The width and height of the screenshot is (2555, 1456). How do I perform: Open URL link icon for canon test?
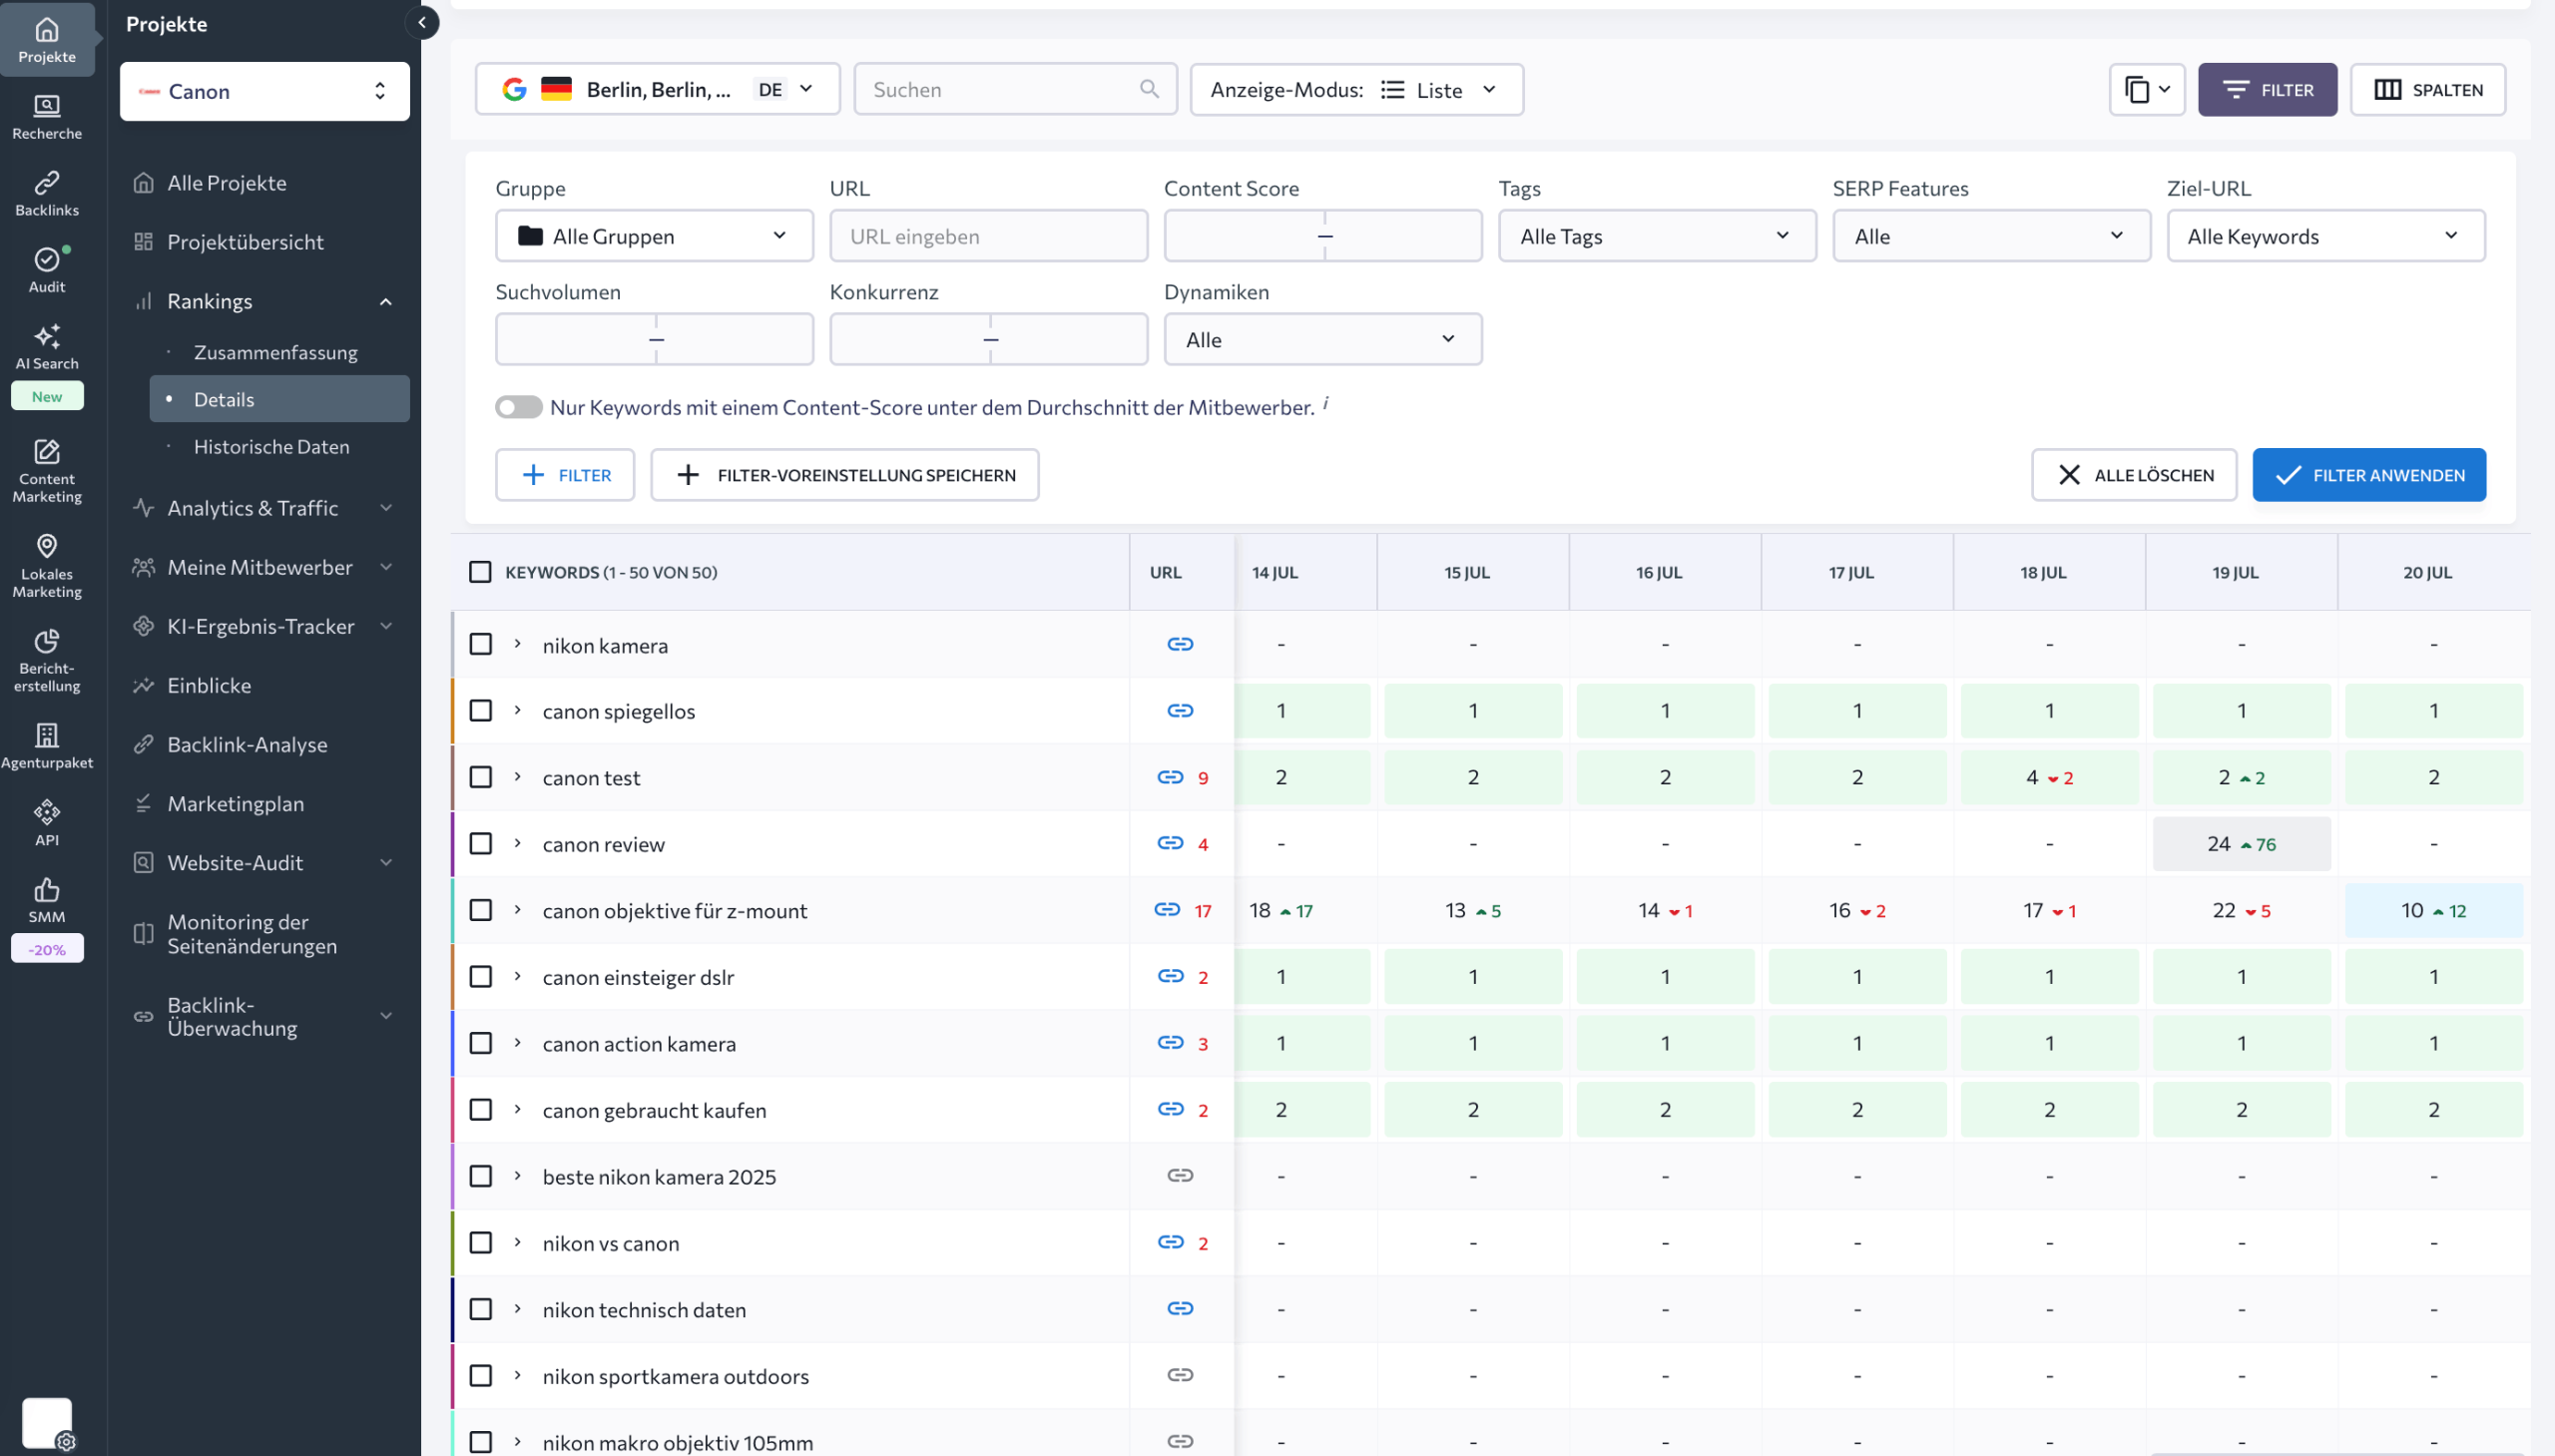[1170, 777]
